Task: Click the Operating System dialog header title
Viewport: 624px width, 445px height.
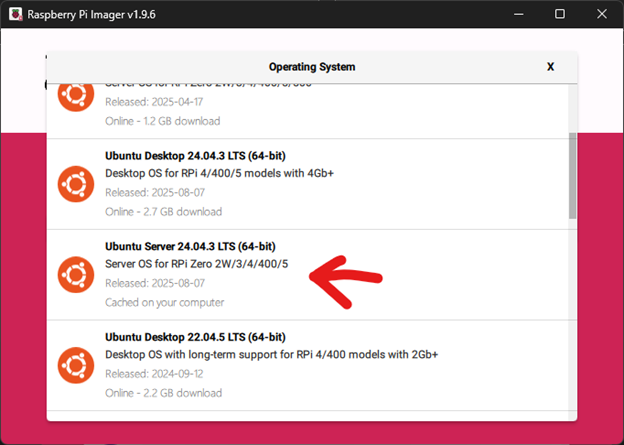Action: point(312,67)
